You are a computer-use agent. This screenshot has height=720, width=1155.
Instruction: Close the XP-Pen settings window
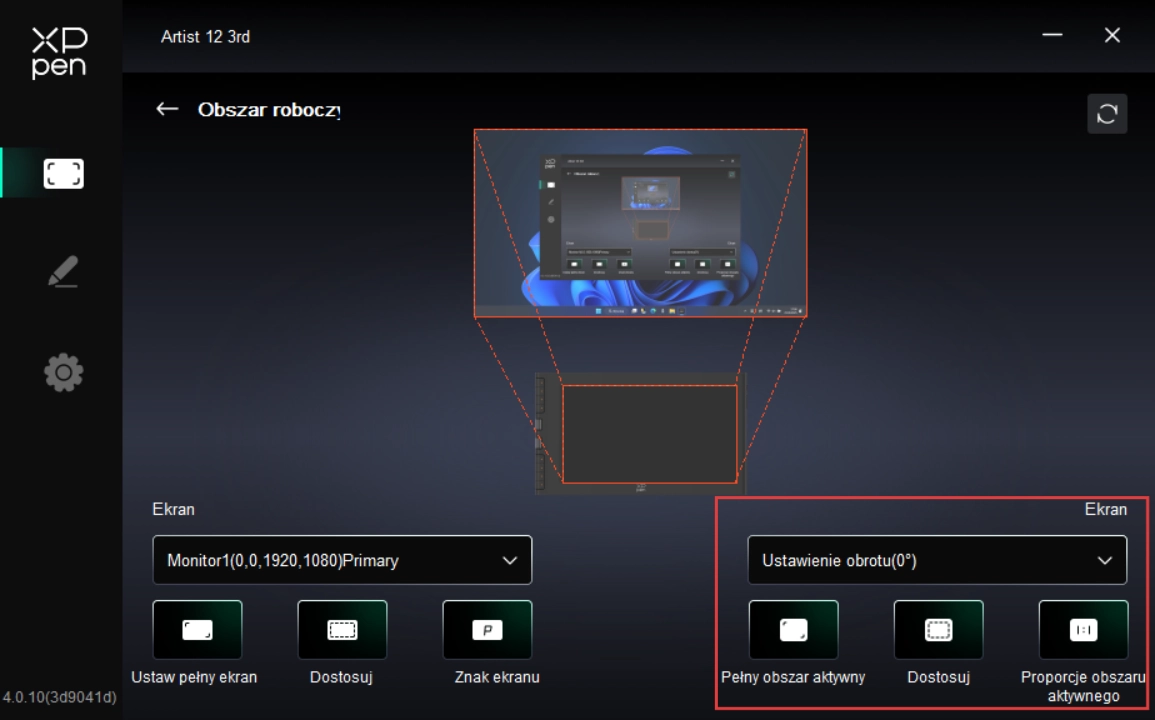(1112, 36)
